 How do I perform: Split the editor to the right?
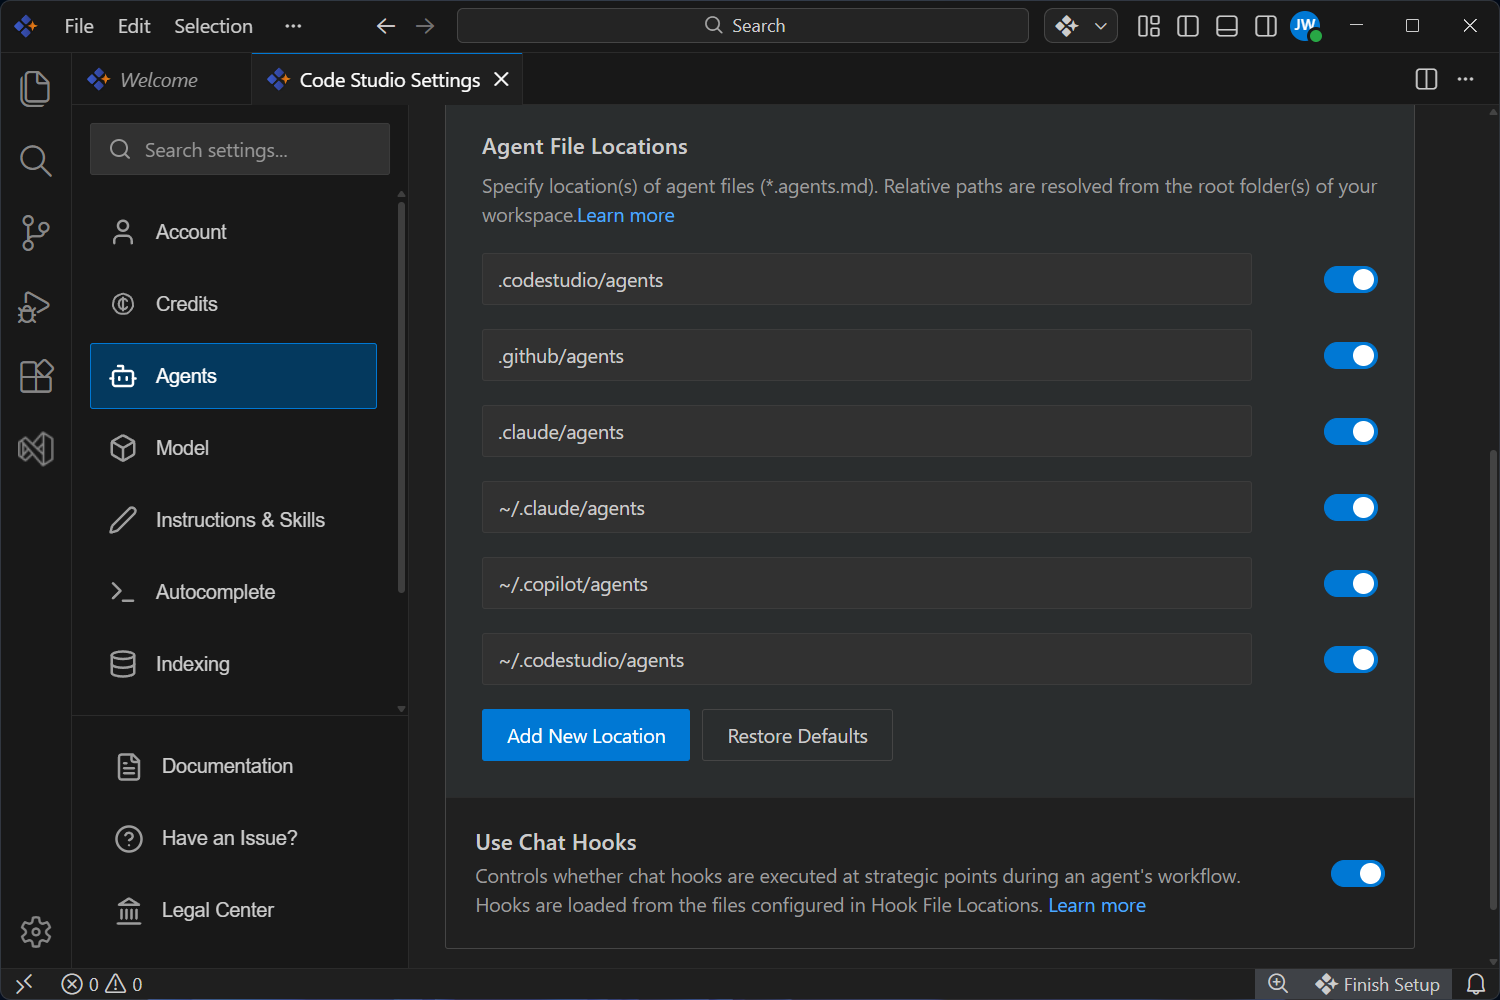[x=1427, y=79]
